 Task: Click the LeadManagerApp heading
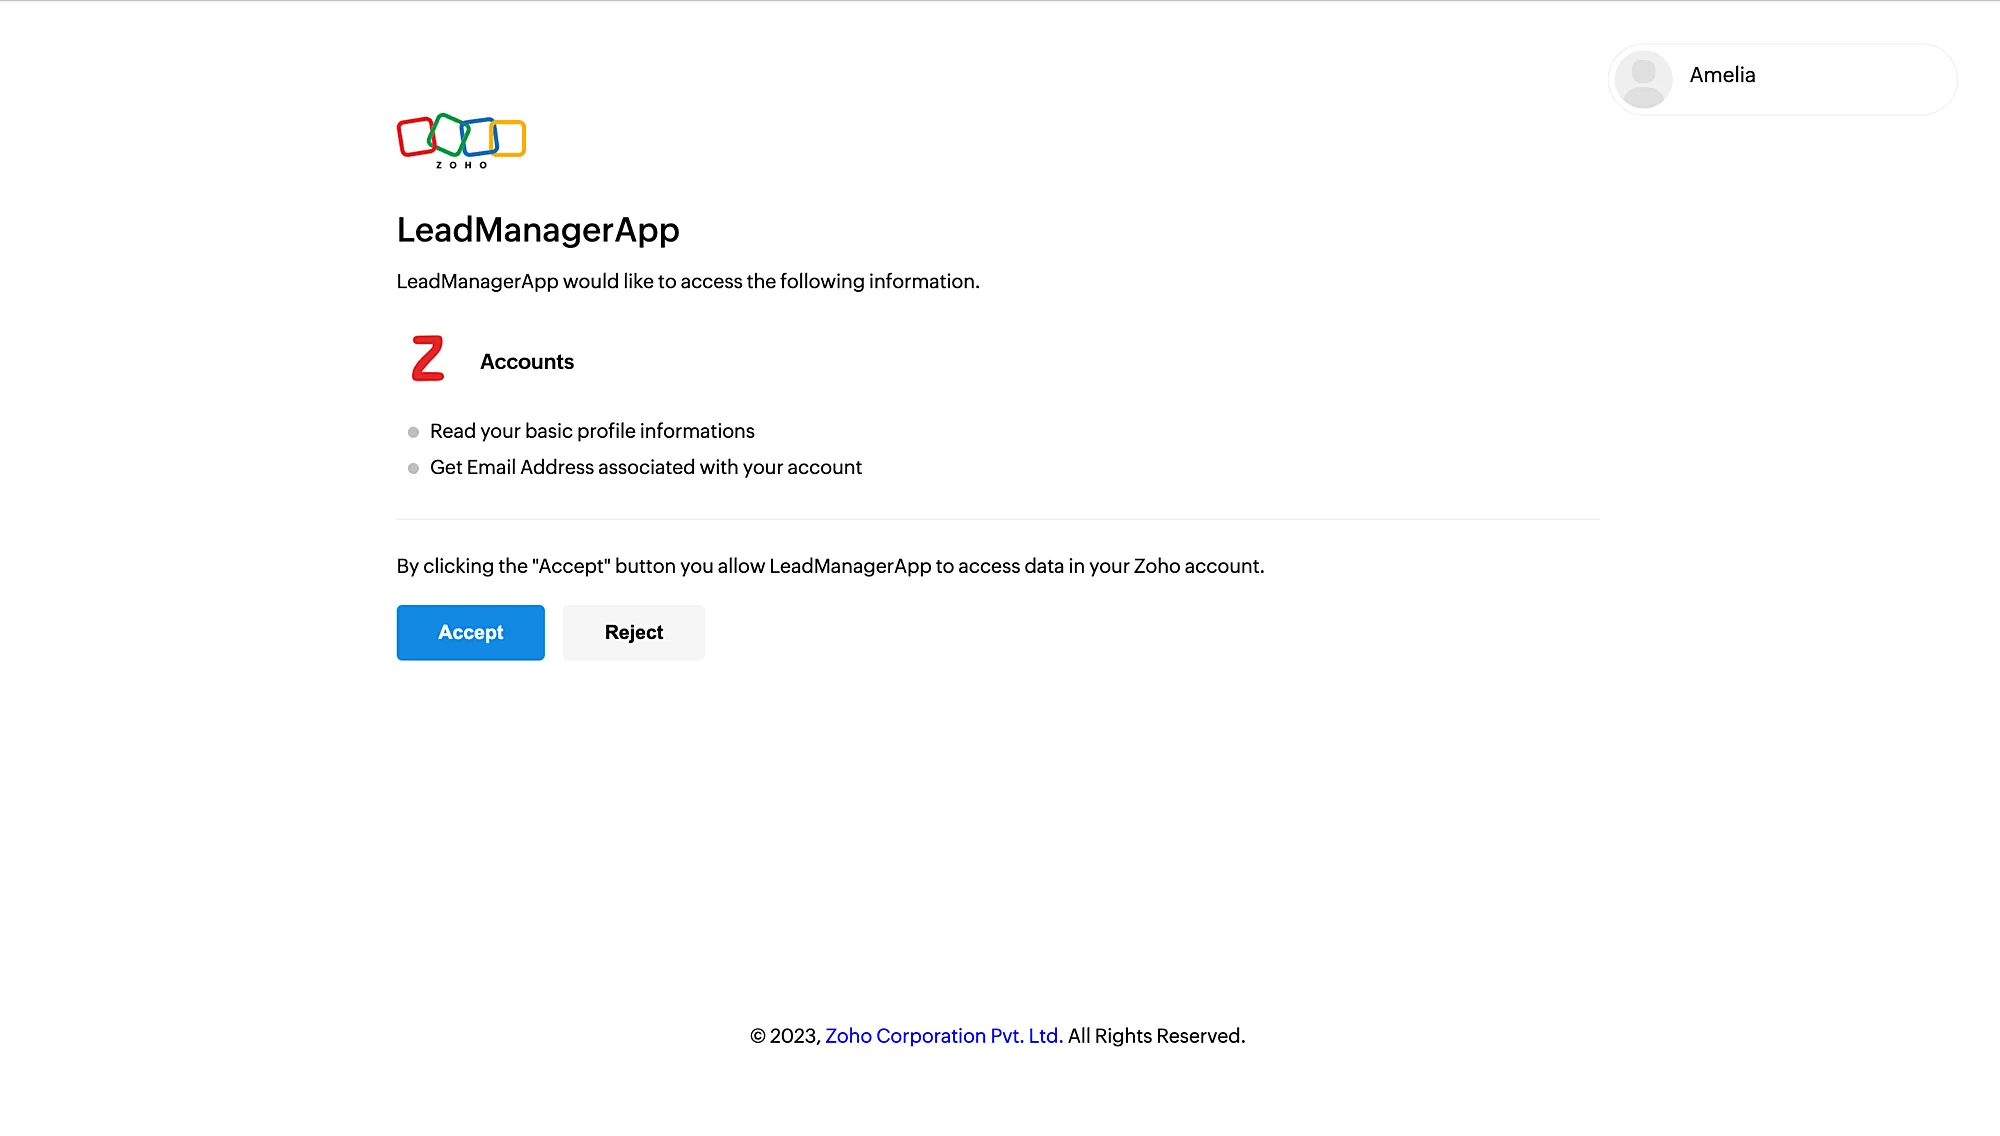[x=538, y=230]
